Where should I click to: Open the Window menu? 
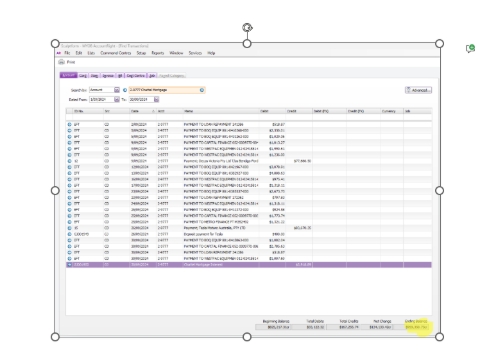(x=176, y=53)
